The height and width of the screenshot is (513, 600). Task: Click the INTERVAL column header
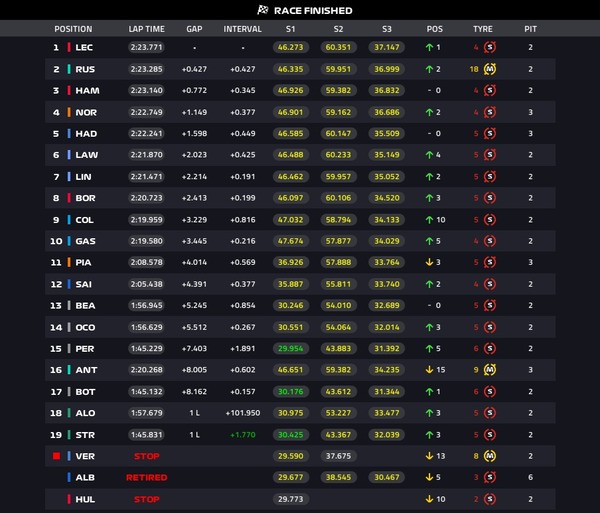pos(243,29)
